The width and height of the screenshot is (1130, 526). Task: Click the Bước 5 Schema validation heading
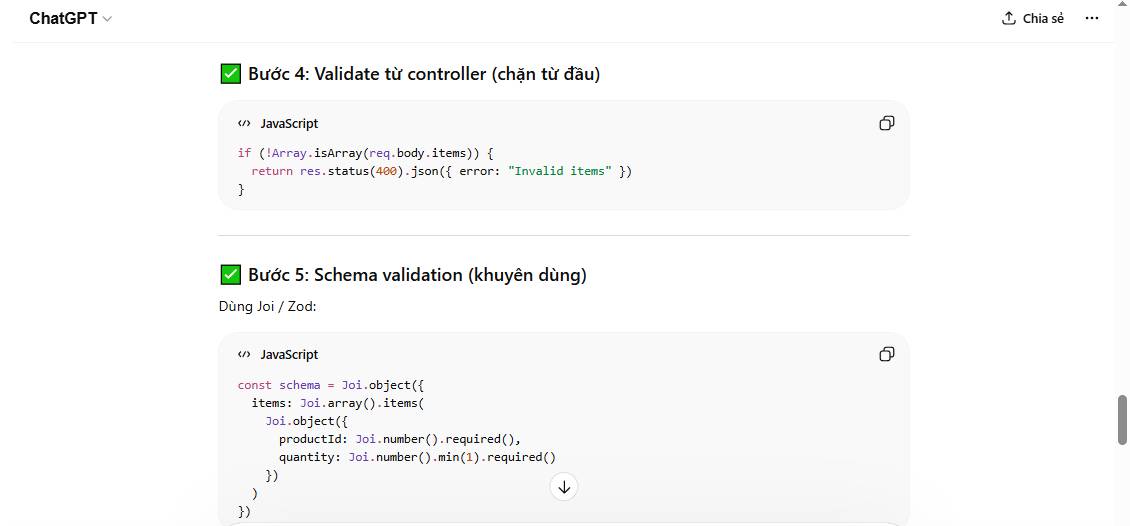click(417, 274)
